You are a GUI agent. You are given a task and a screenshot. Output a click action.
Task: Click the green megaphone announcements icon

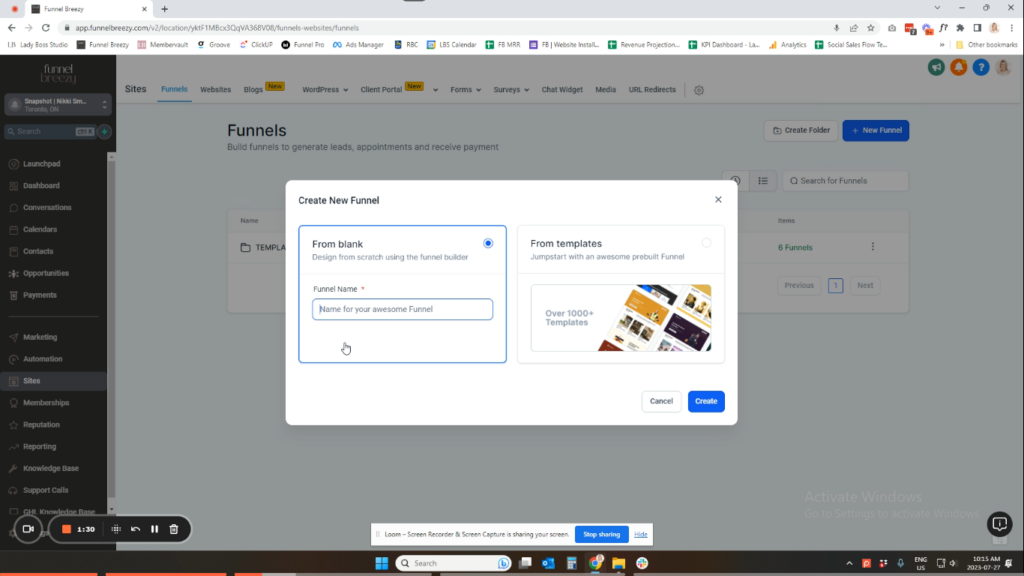click(x=935, y=67)
